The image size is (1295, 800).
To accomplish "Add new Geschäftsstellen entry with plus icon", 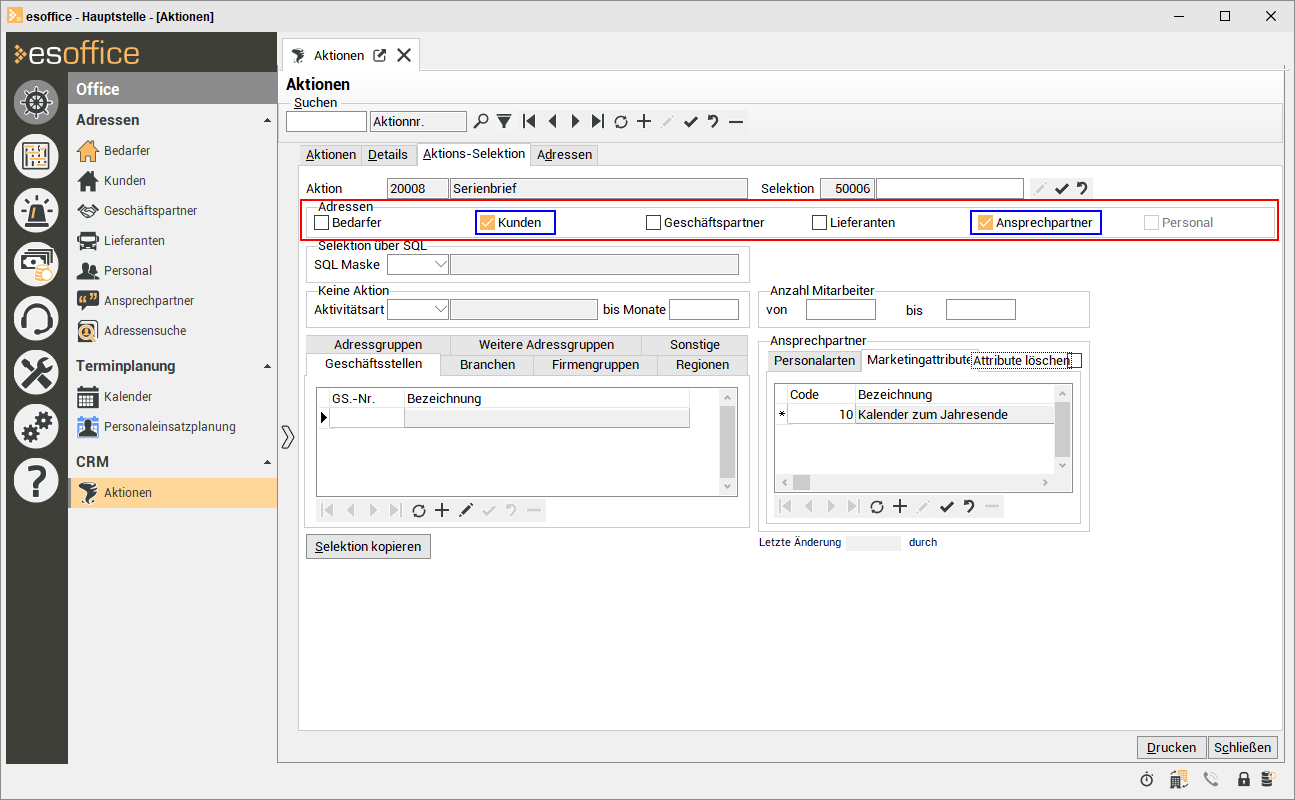I will (x=442, y=510).
